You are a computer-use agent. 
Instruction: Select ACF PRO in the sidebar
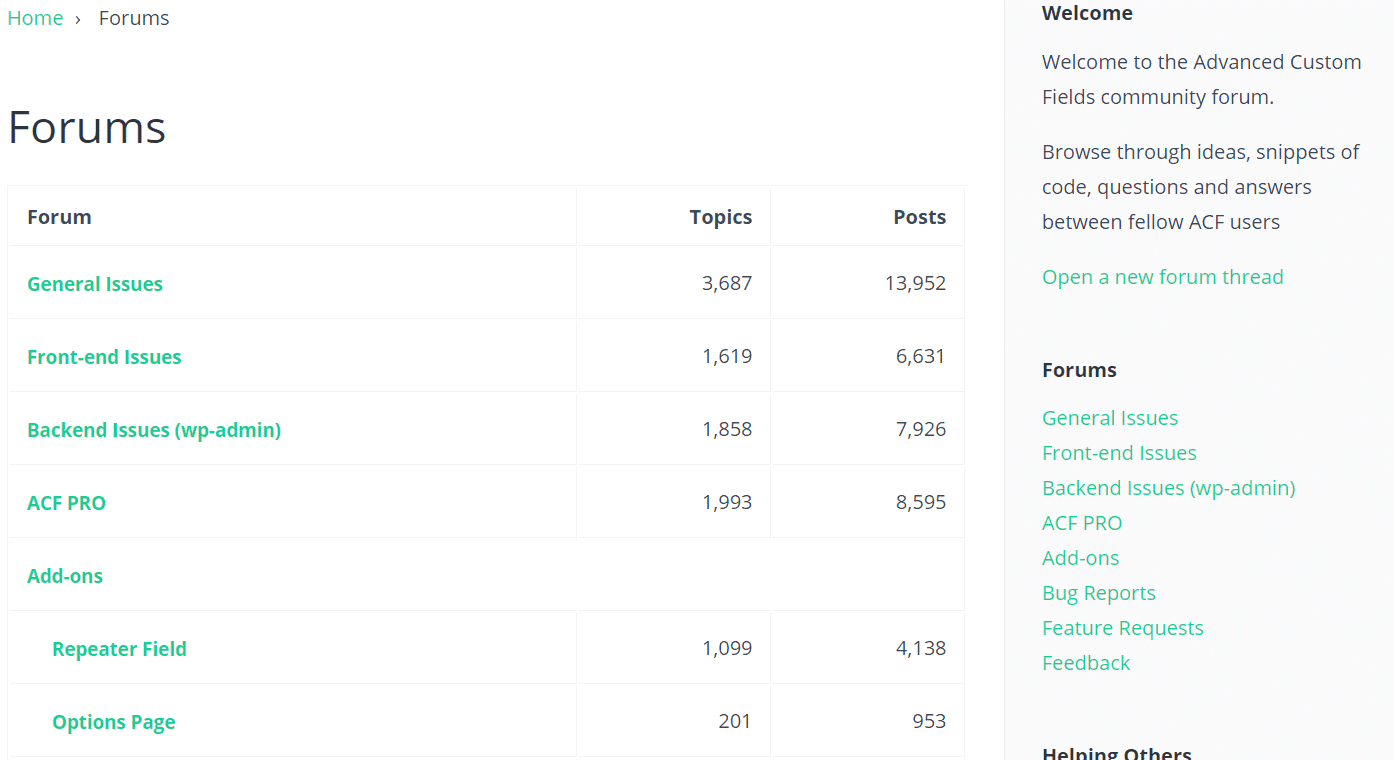coord(1082,523)
